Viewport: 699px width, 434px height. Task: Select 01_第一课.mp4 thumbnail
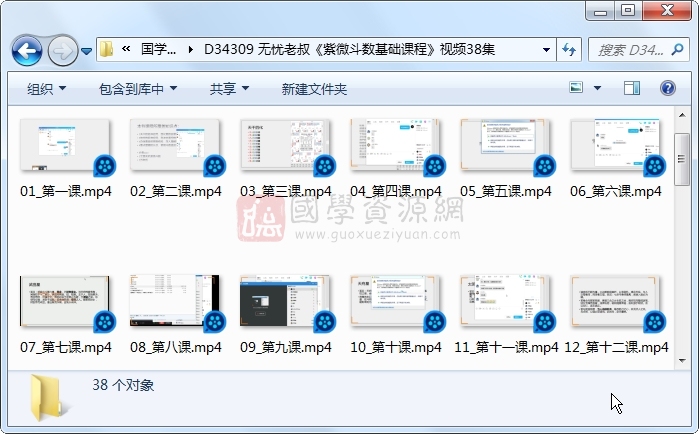pos(64,144)
